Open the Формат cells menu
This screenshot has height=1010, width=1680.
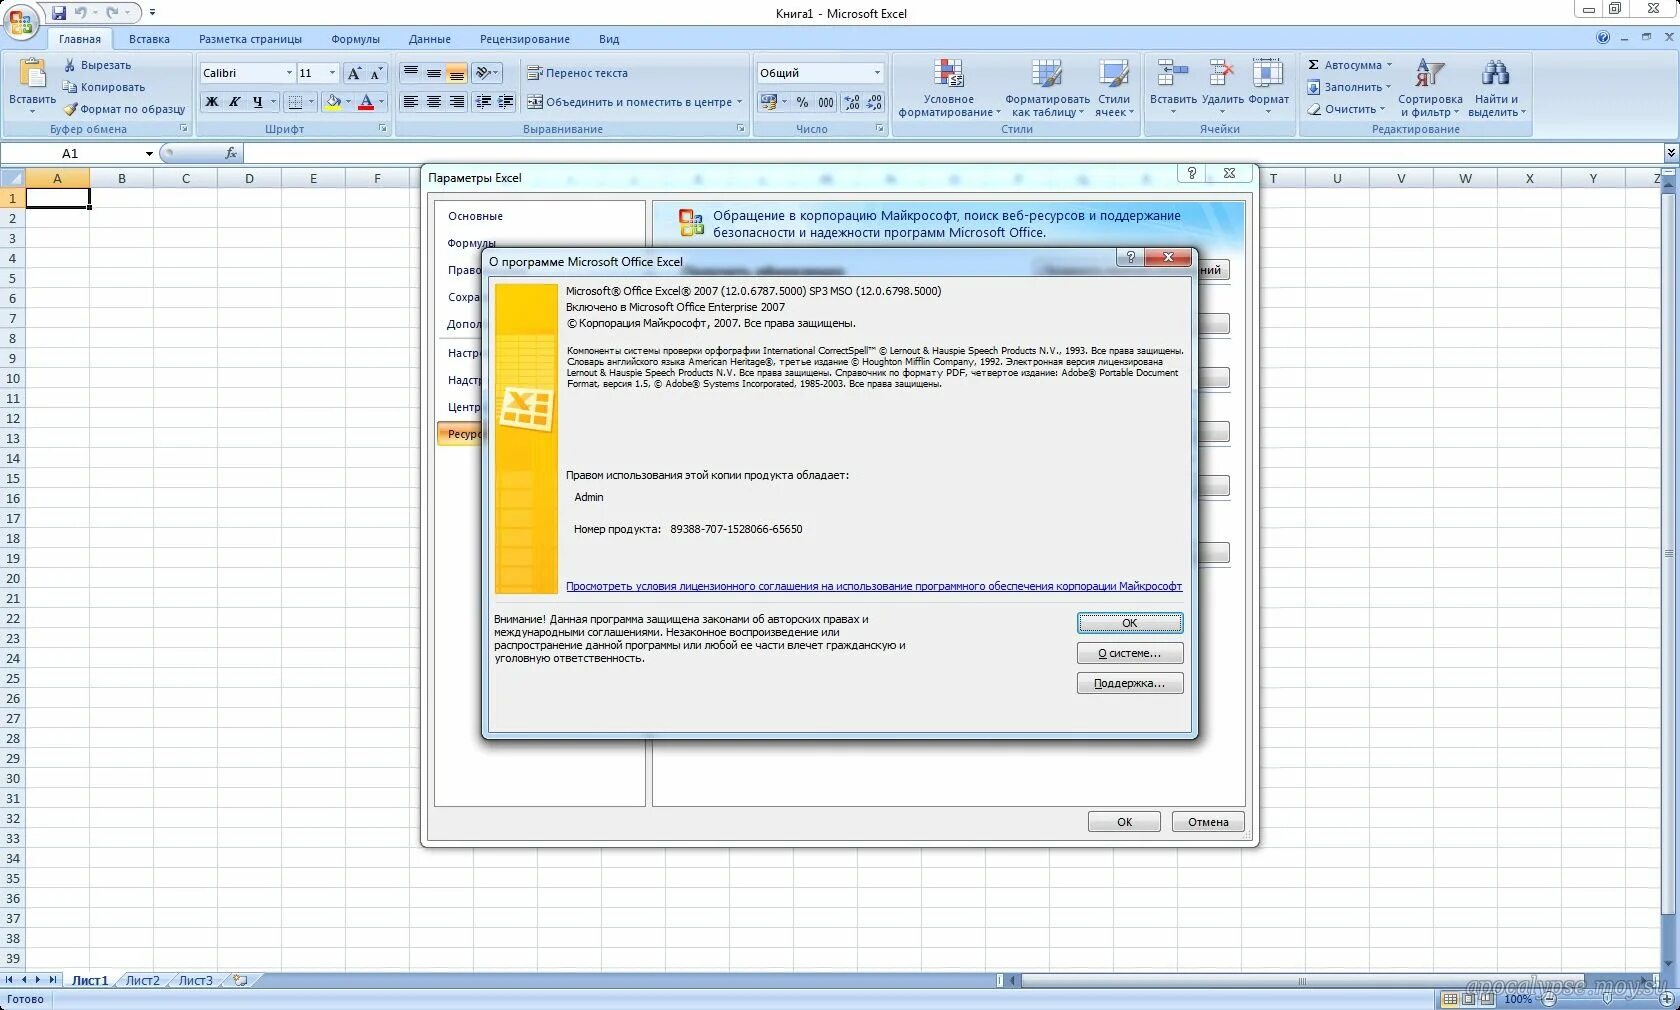pyautogui.click(x=1268, y=88)
